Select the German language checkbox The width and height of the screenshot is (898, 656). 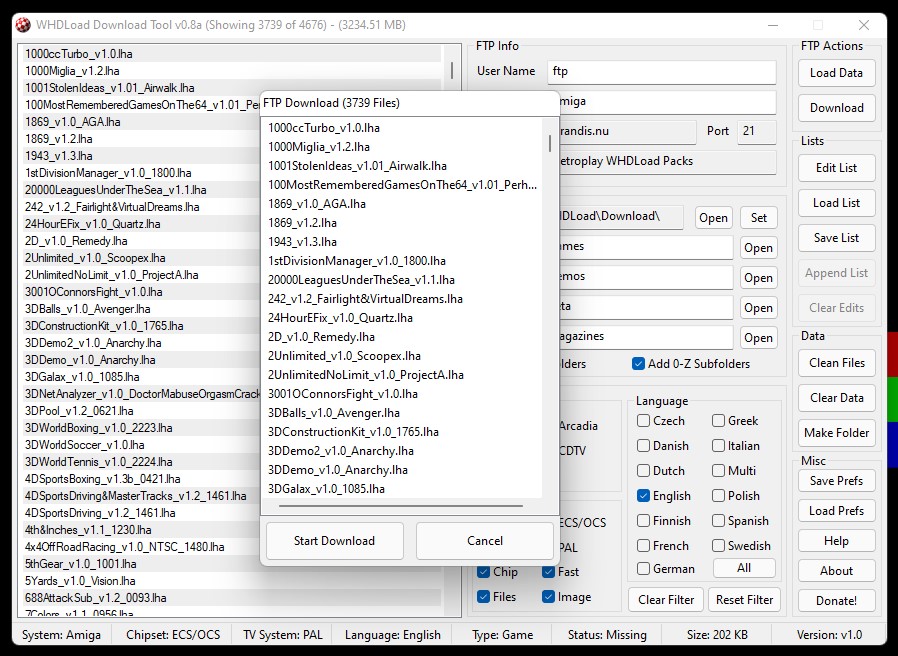click(643, 569)
